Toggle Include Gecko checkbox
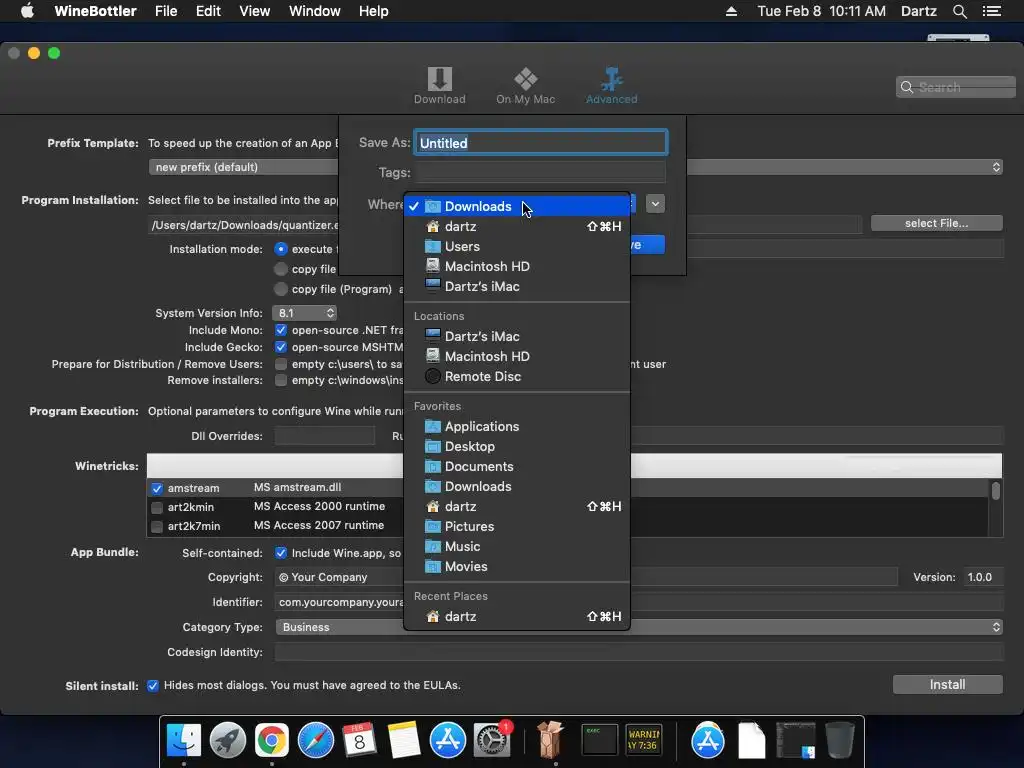This screenshot has width=1024, height=768. (x=281, y=347)
